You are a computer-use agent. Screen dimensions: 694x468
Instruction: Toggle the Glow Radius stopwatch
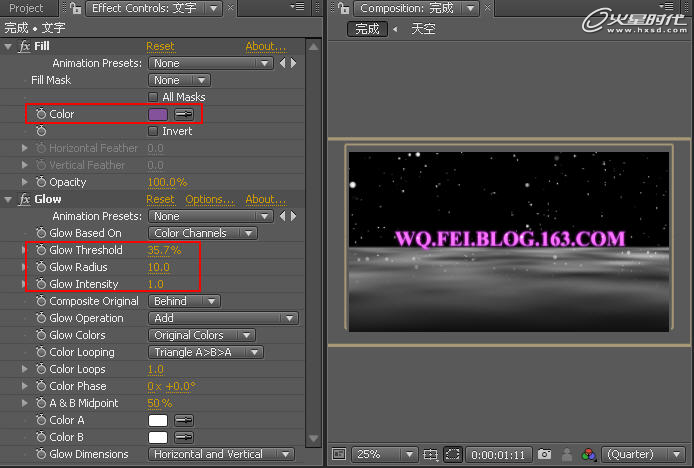coord(41,267)
